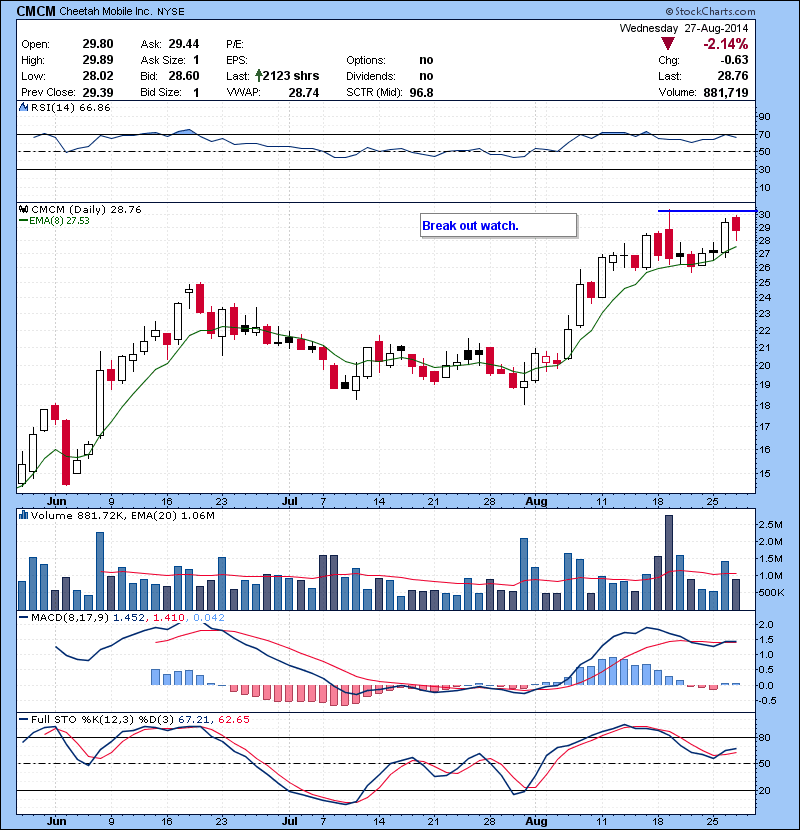
Task: Click the Wednesday 27-Aug-2014 date
Action: point(684,28)
